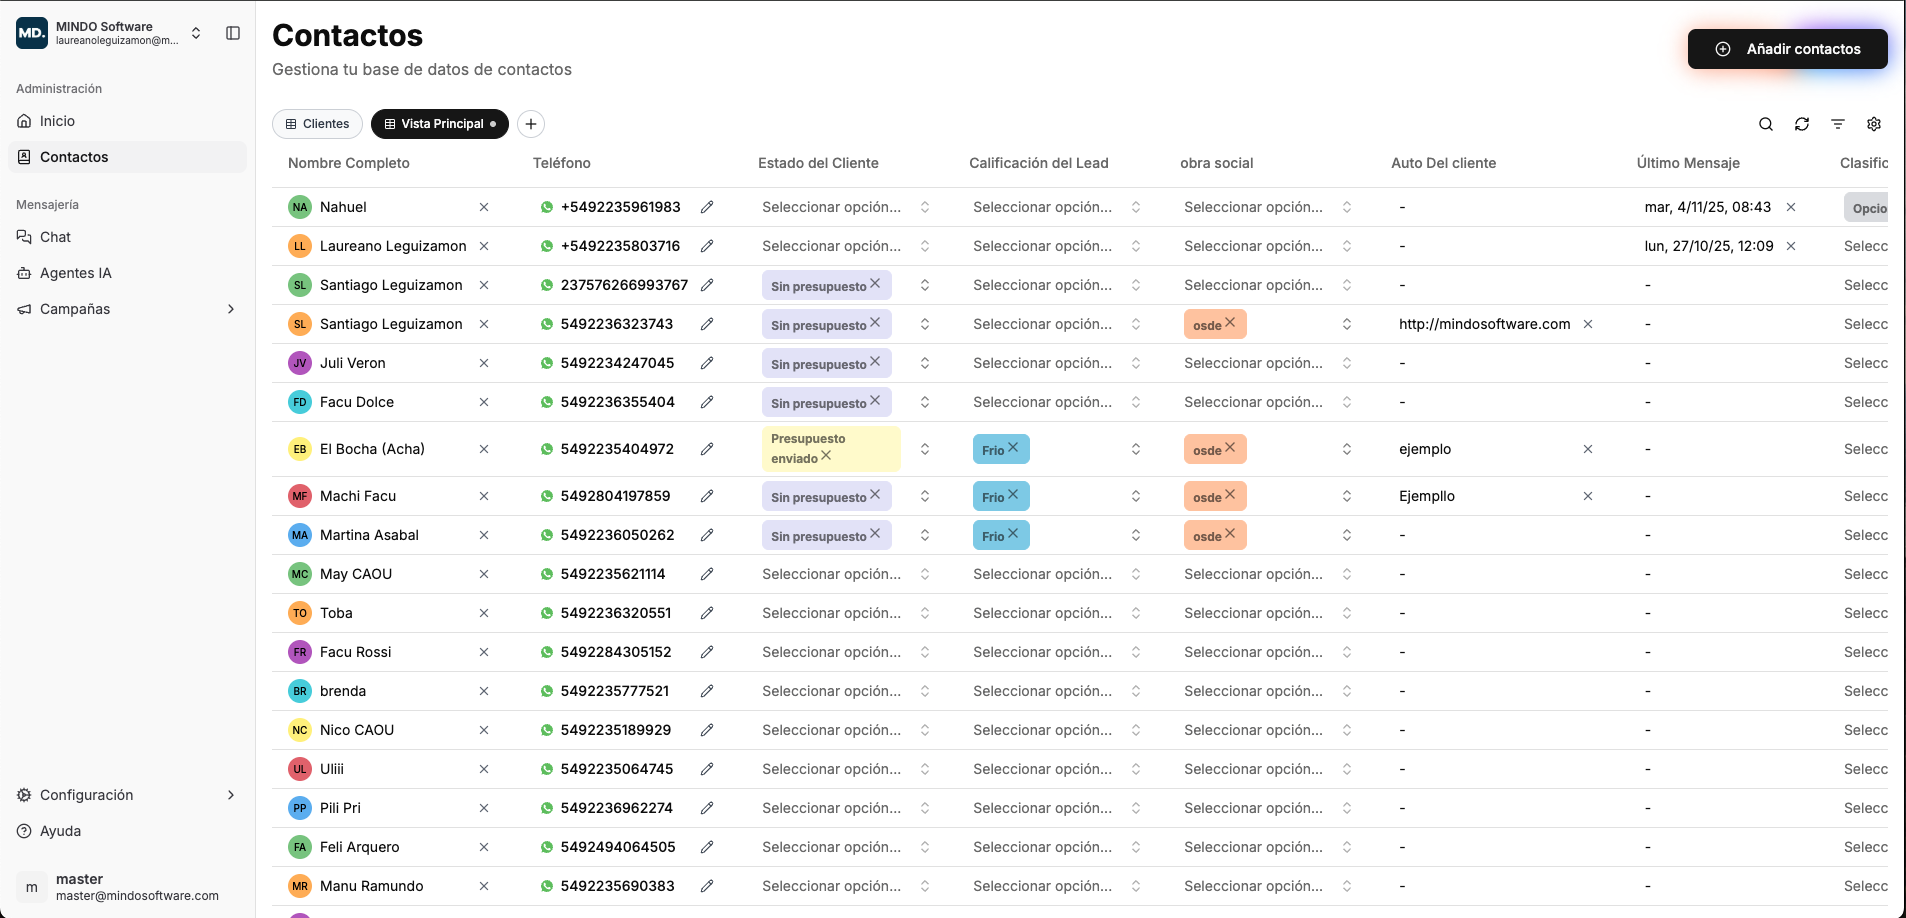The width and height of the screenshot is (1906, 918).
Task: Open the http://mindosoftware.com link
Action: [x=1484, y=324]
